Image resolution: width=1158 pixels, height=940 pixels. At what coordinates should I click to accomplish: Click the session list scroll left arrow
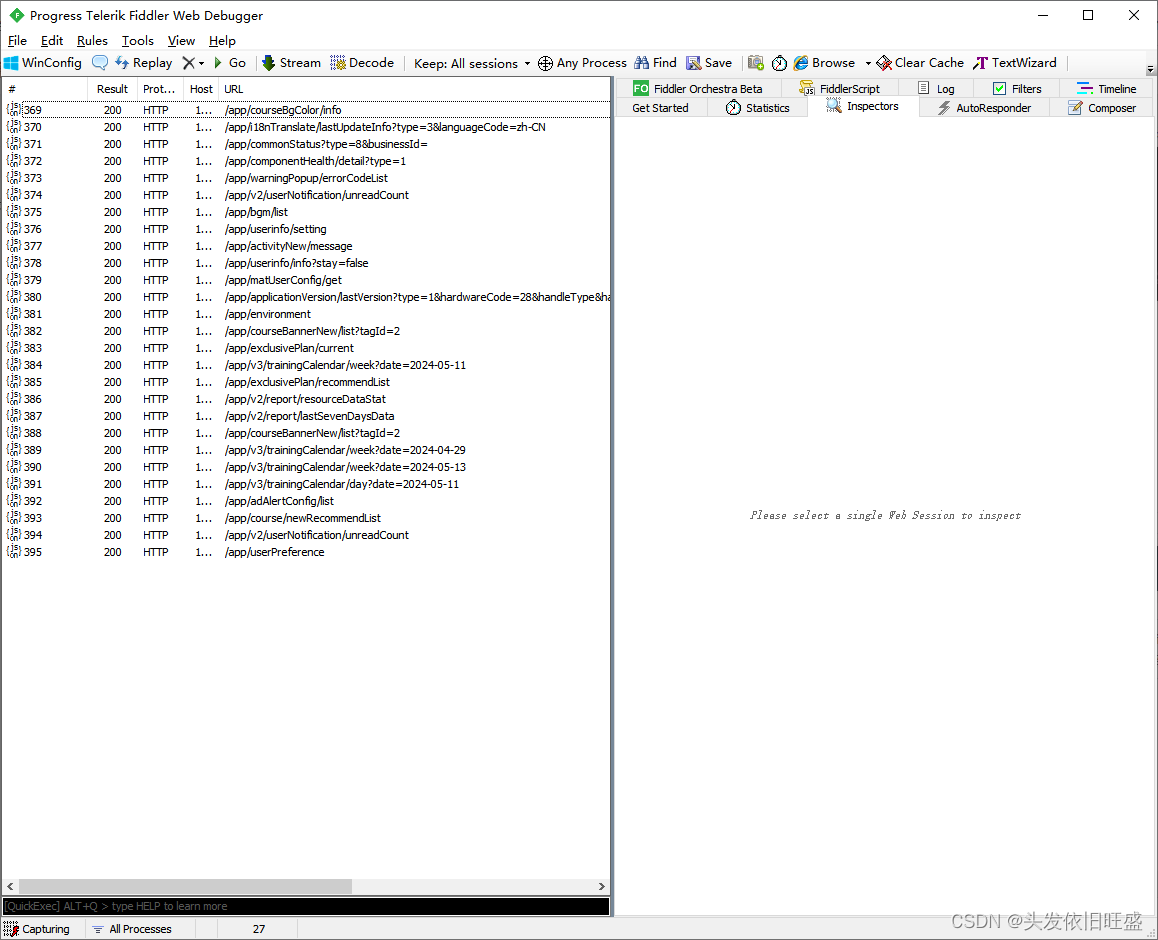pos(10,886)
